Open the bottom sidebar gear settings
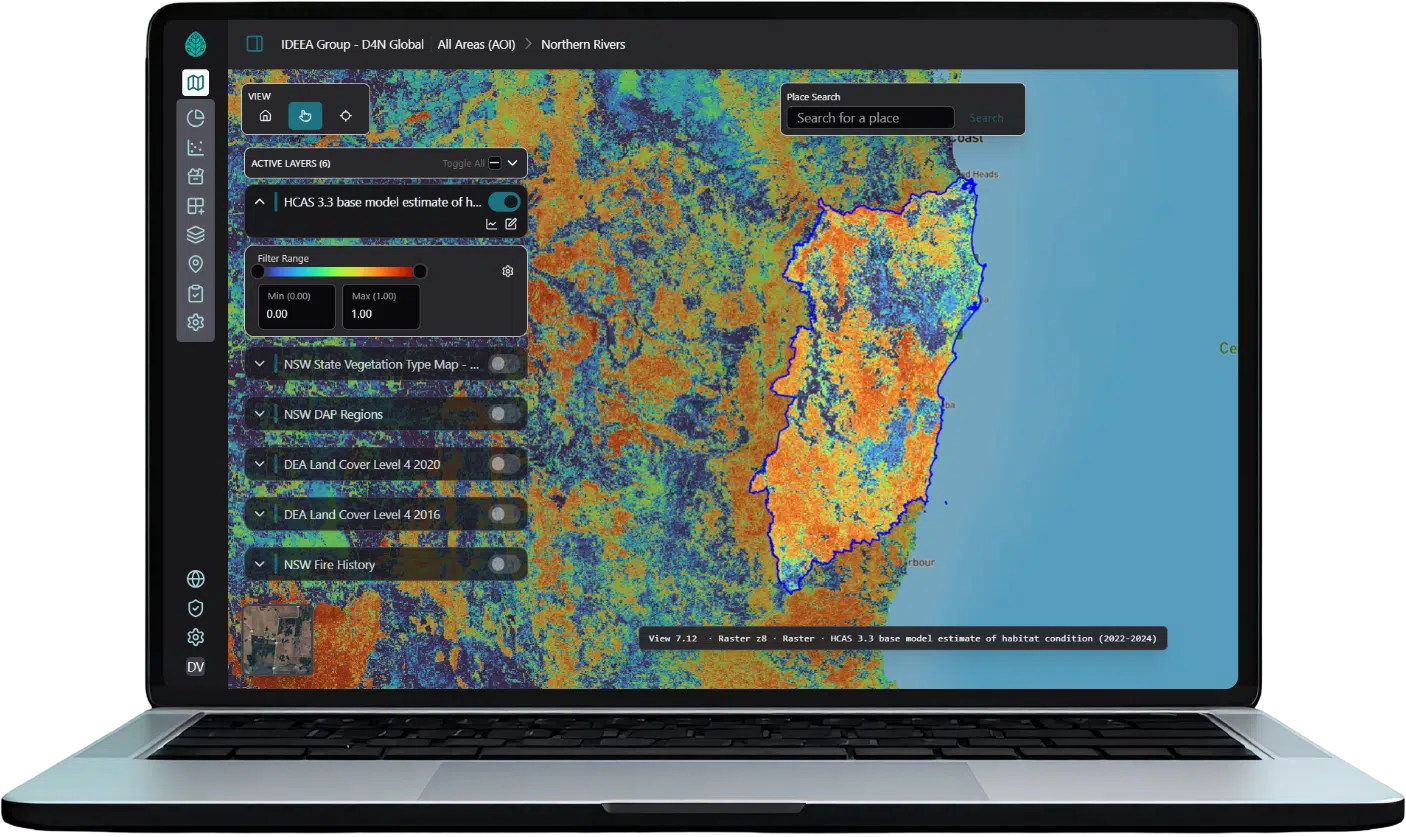This screenshot has height=837, width=1406. pyautogui.click(x=196, y=637)
